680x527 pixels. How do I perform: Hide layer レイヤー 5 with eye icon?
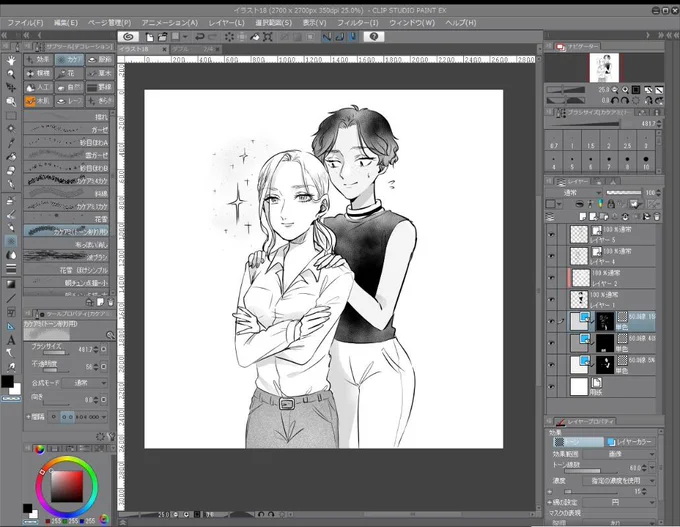(551, 234)
